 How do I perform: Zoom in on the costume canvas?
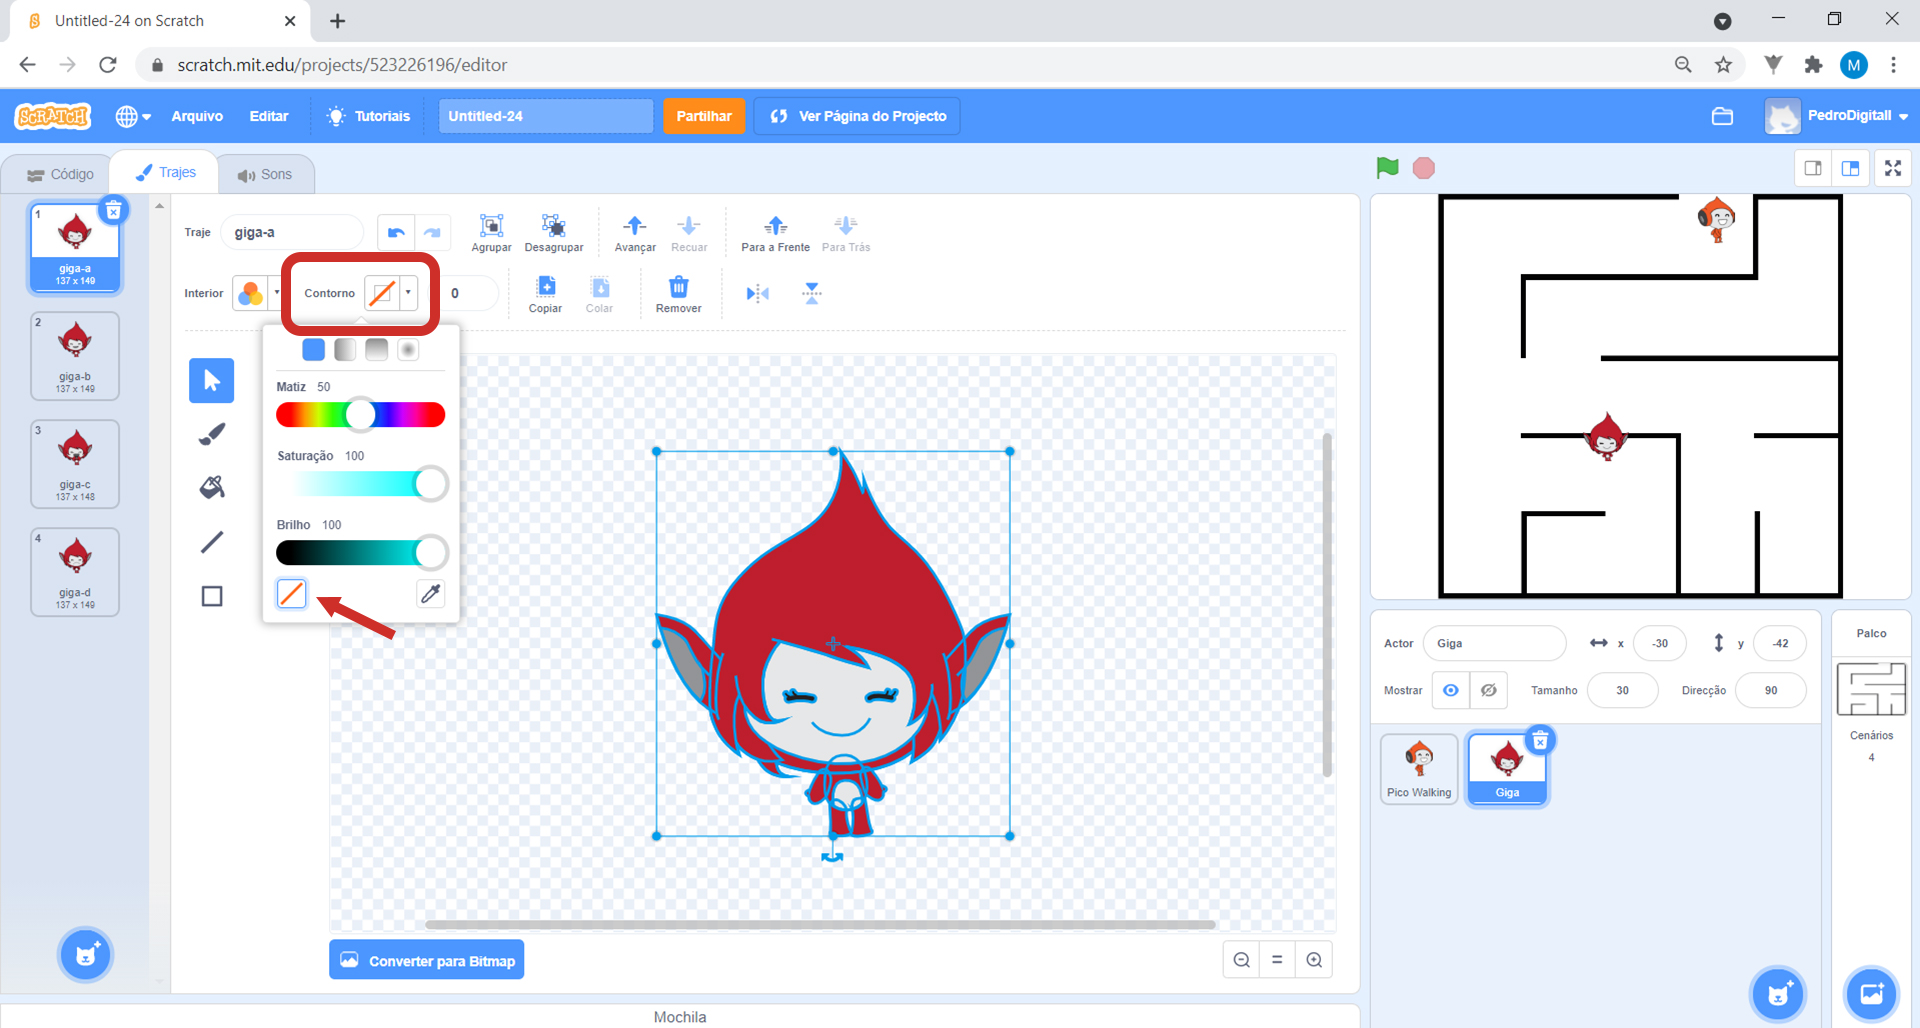click(1314, 960)
